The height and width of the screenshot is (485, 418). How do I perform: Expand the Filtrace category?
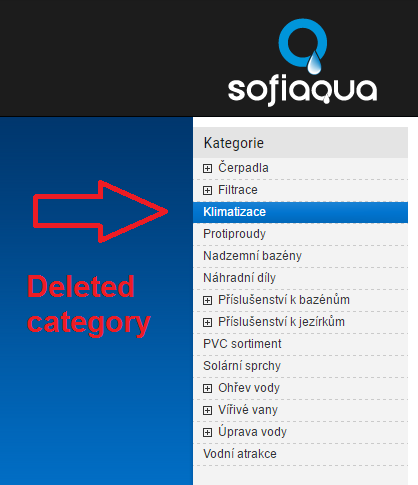coord(207,190)
